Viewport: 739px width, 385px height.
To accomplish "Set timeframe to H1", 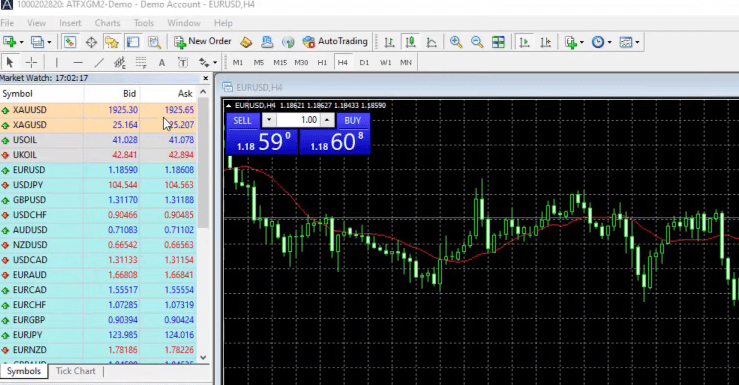I will click(x=322, y=62).
